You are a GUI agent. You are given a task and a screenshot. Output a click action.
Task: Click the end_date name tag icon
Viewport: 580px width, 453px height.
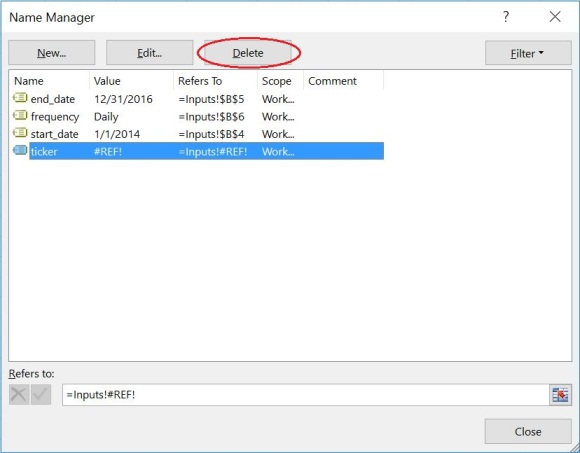[x=20, y=98]
